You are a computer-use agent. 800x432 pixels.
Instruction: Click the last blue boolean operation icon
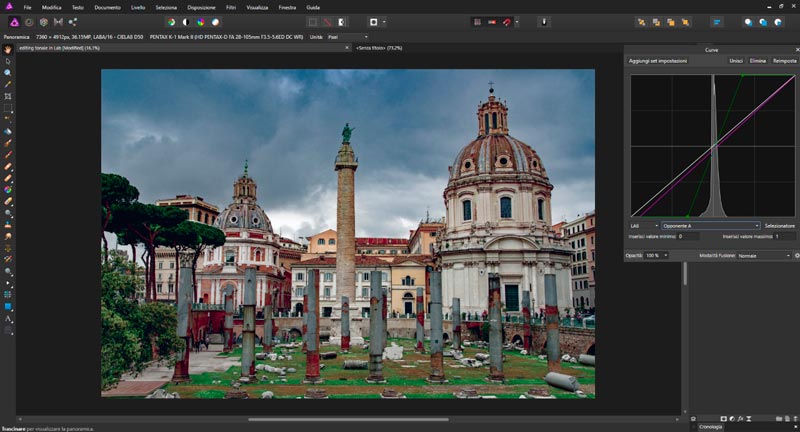[778, 22]
